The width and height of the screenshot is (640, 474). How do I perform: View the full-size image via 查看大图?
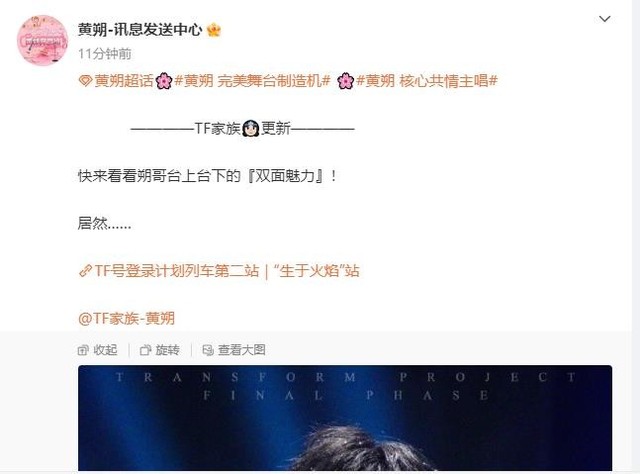(x=234, y=350)
